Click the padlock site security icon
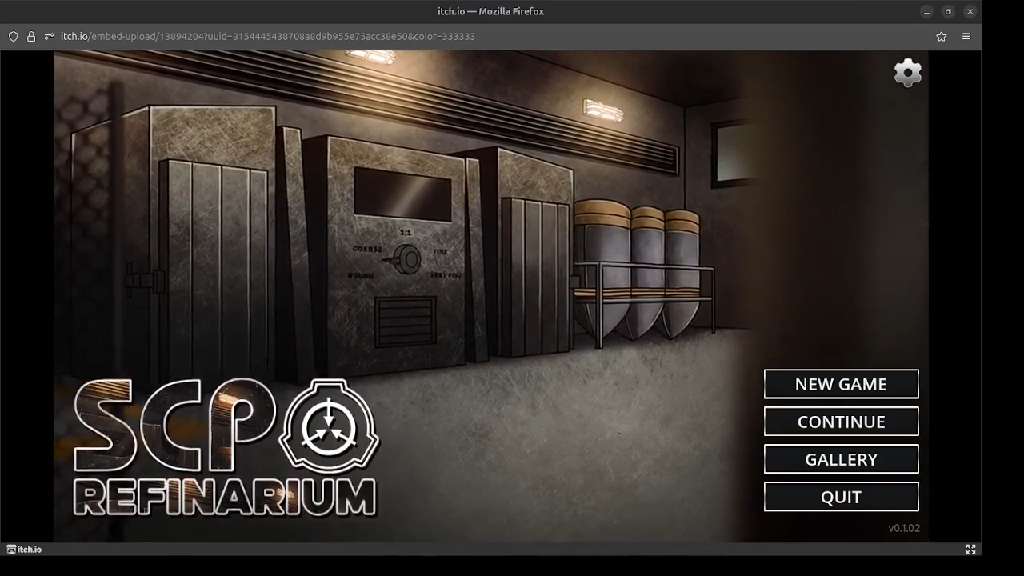Viewport: 1024px width, 576px height. (31, 36)
